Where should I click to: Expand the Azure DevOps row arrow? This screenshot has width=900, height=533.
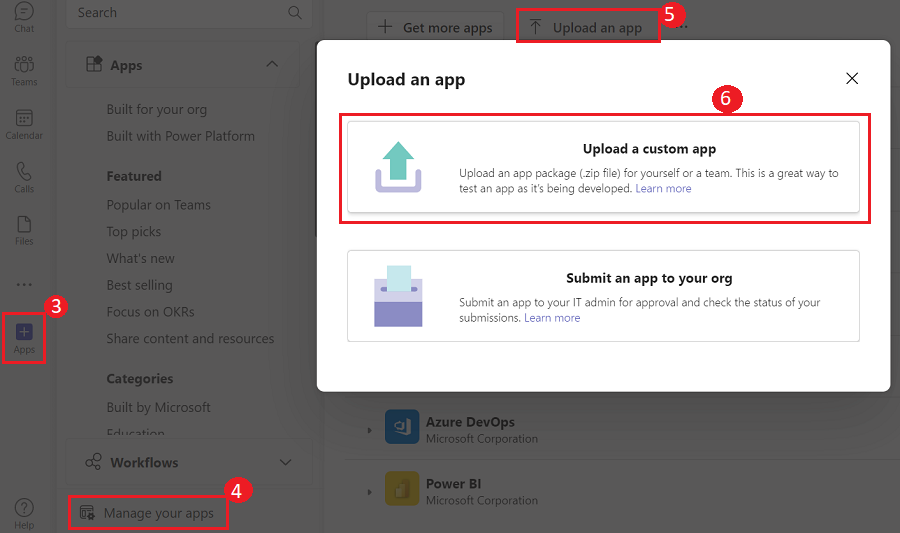click(x=370, y=430)
